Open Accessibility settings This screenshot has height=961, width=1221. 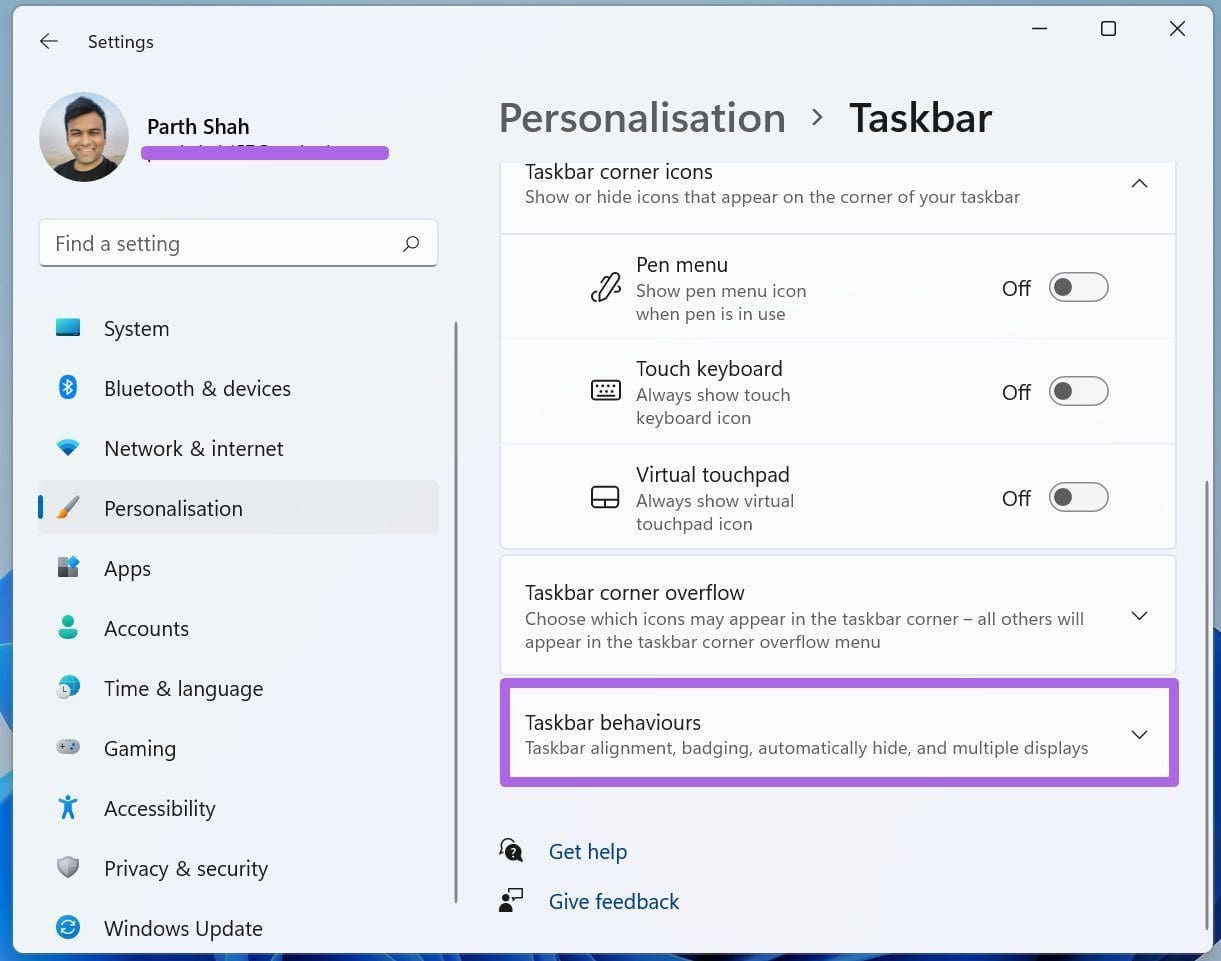pyautogui.click(x=238, y=808)
